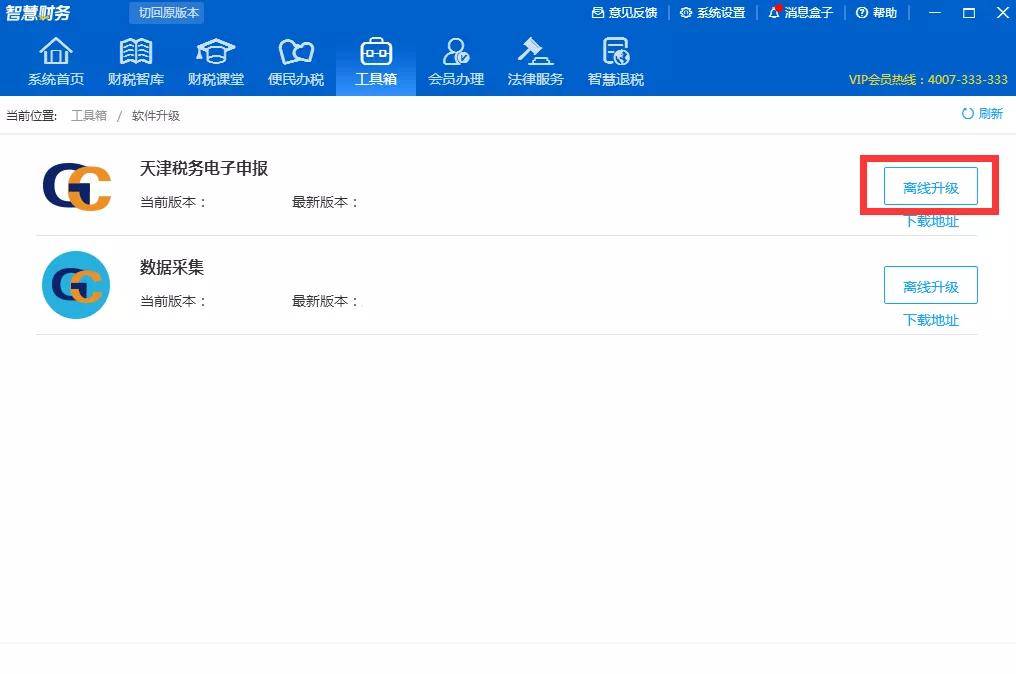Select the 工具箱 toolbox icon
The image size is (1016, 674).
point(376,51)
